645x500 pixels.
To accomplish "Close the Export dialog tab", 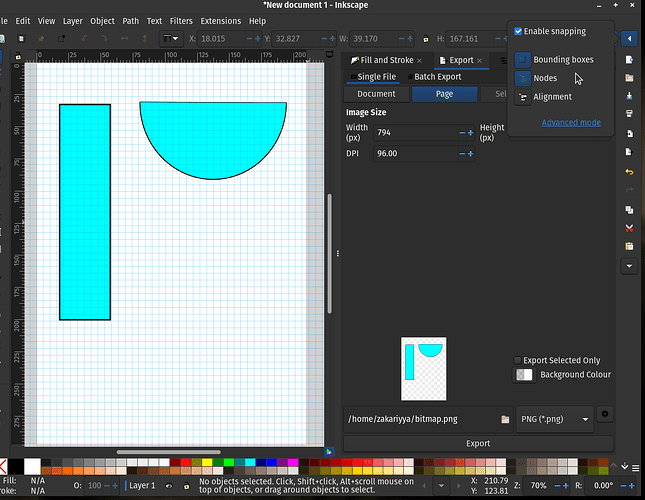I will coord(479,60).
